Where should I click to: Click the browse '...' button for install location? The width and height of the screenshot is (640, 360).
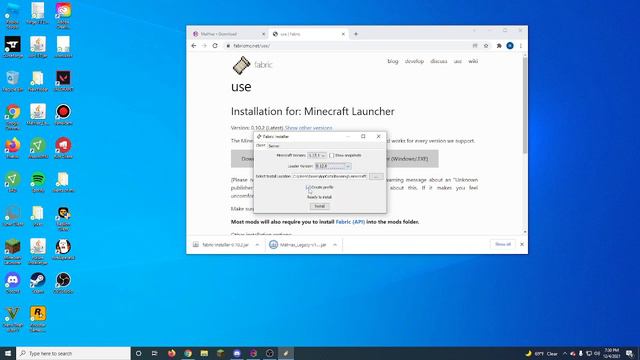click(376, 176)
